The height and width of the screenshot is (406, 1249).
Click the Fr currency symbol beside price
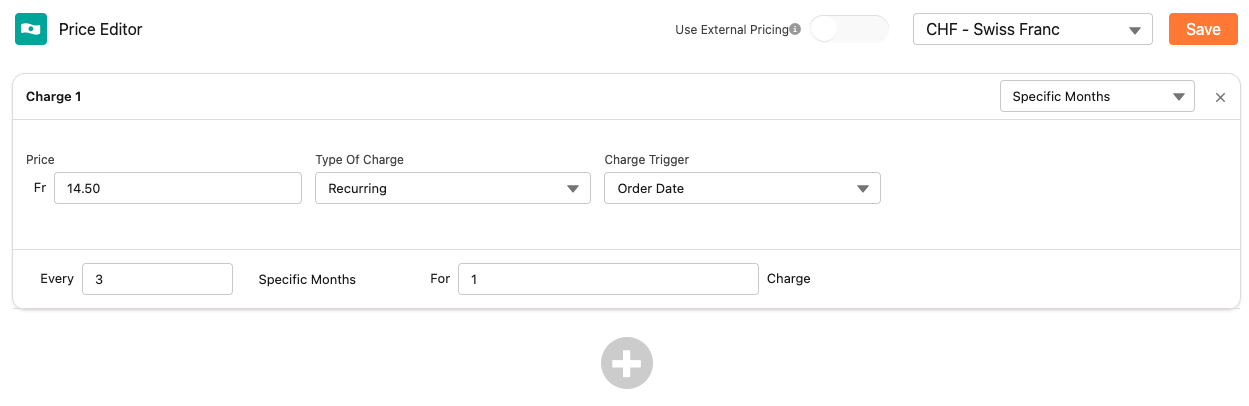click(x=40, y=188)
